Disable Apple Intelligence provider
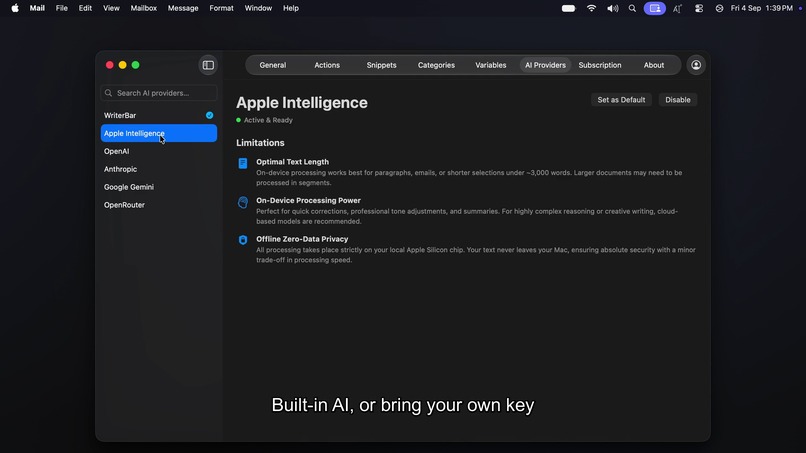 pos(677,100)
